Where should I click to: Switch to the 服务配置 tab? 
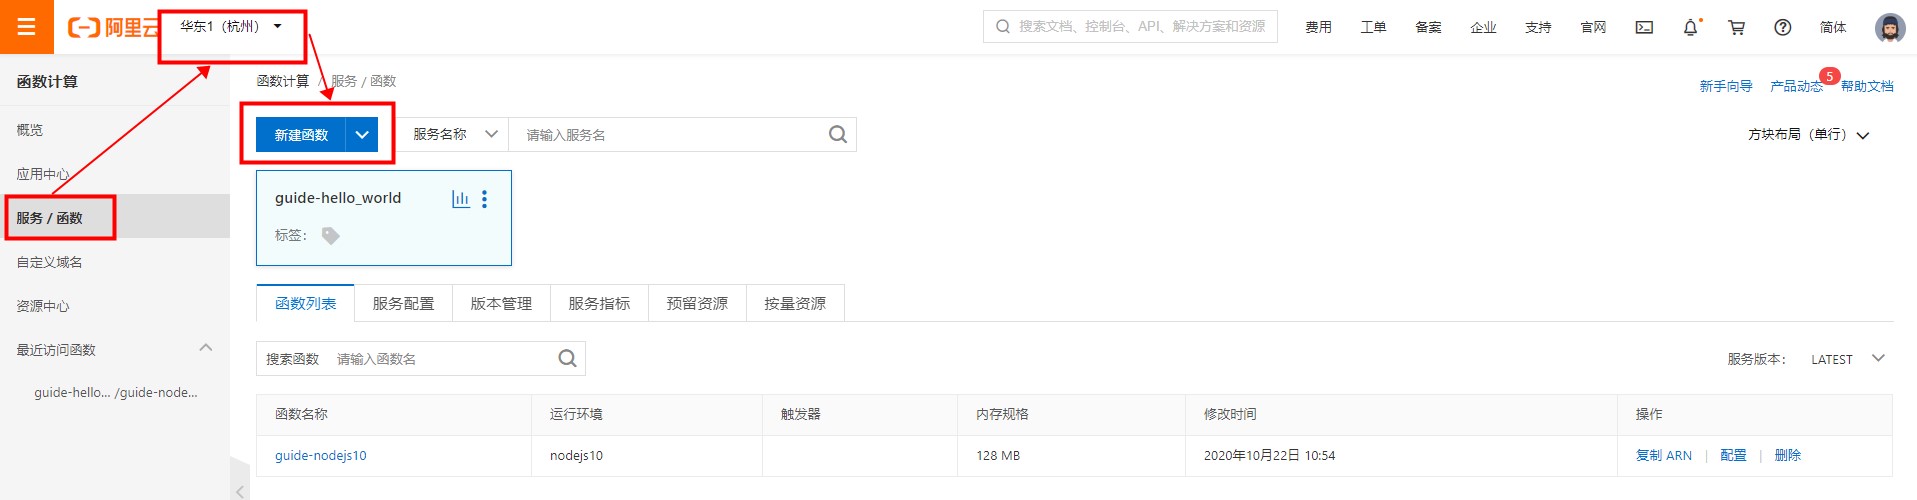403,303
